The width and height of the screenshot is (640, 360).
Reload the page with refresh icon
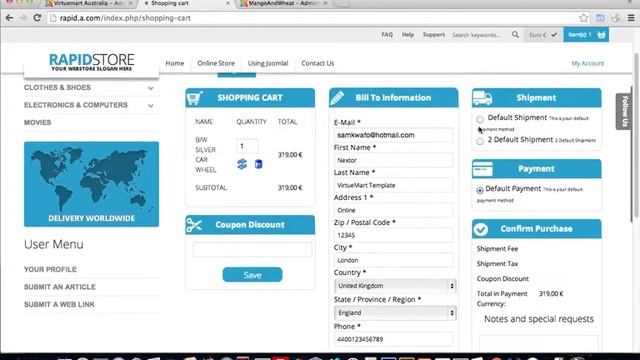[37, 18]
